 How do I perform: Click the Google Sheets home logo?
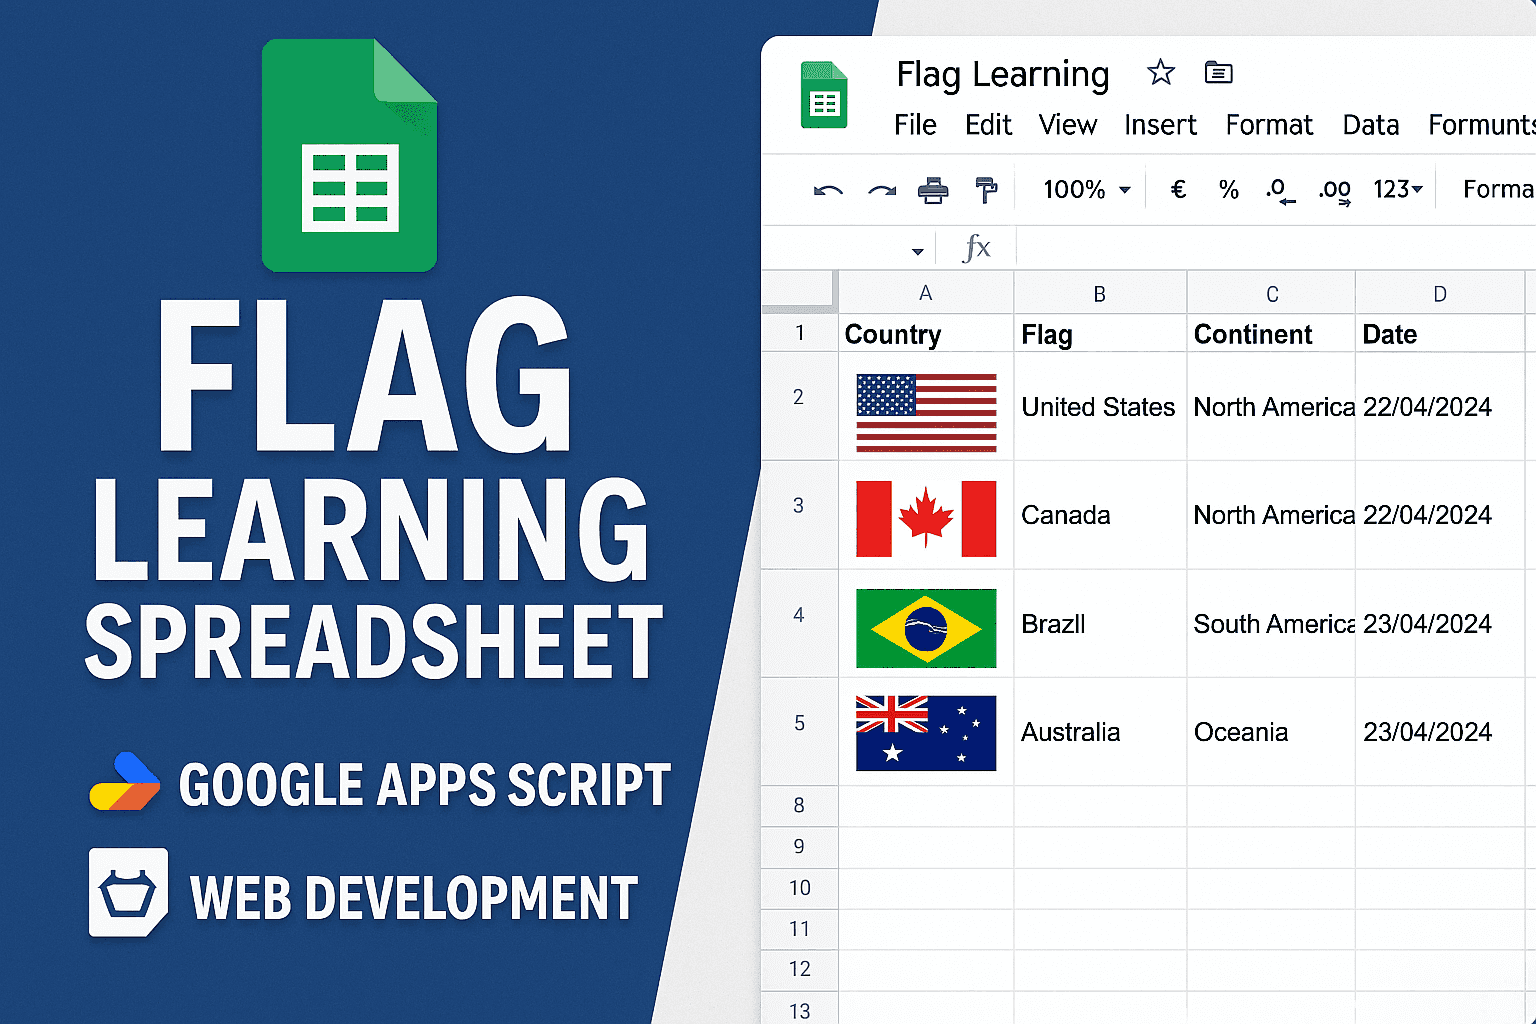coord(824,96)
